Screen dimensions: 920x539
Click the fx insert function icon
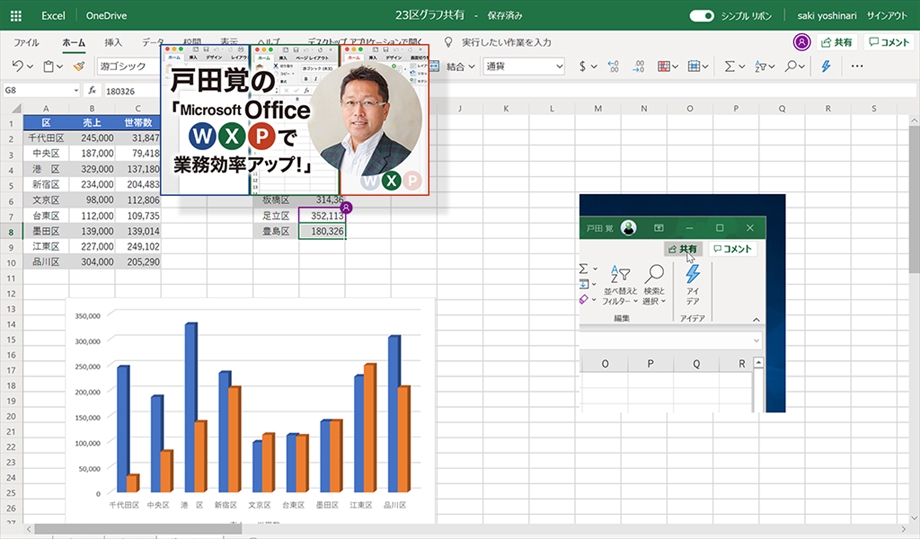(92, 90)
